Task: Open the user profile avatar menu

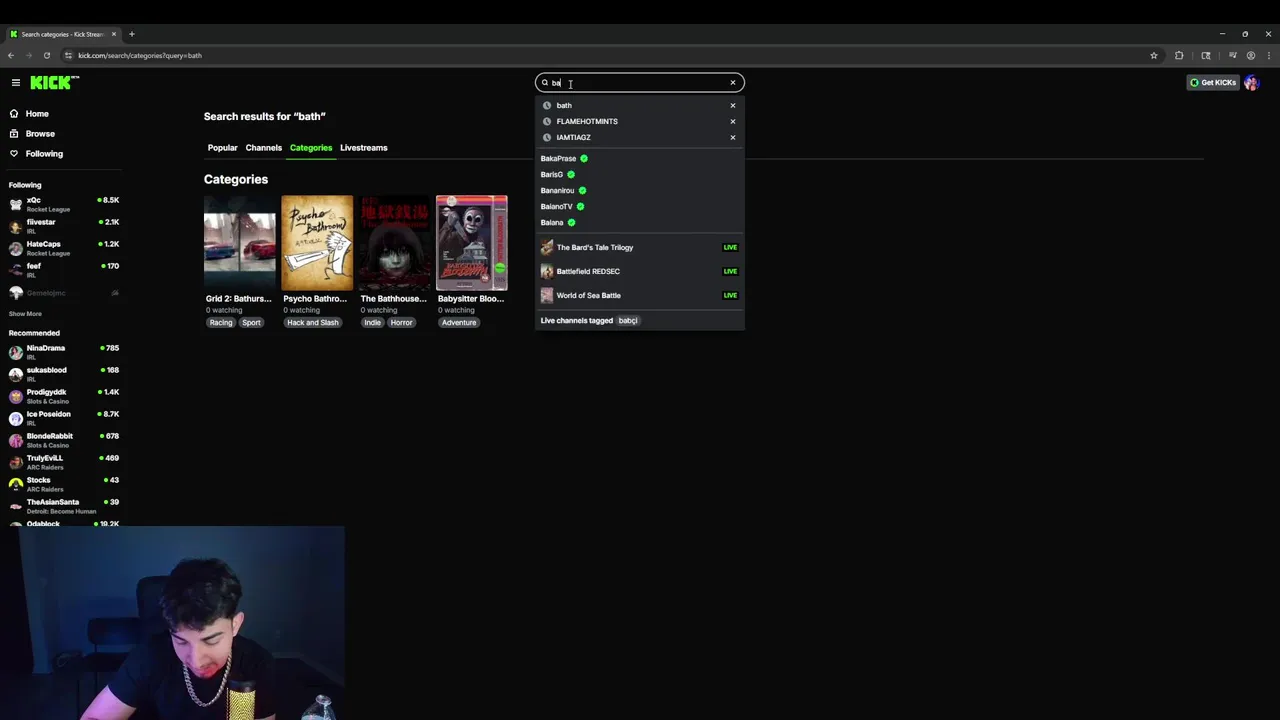Action: tap(1251, 83)
